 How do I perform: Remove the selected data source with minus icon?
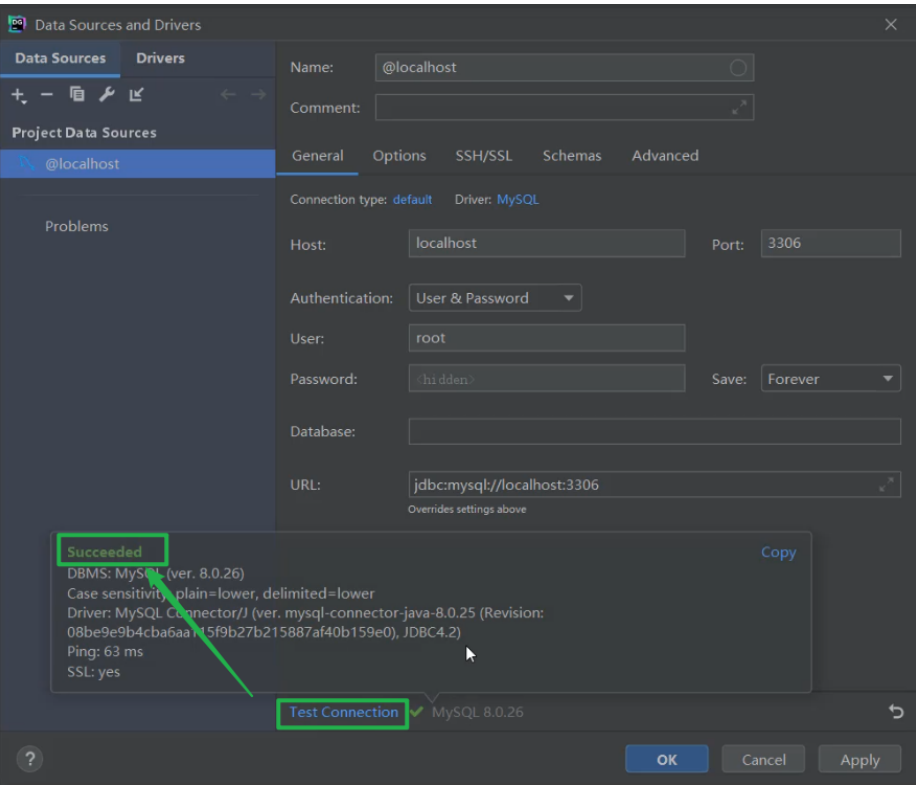tap(47, 94)
